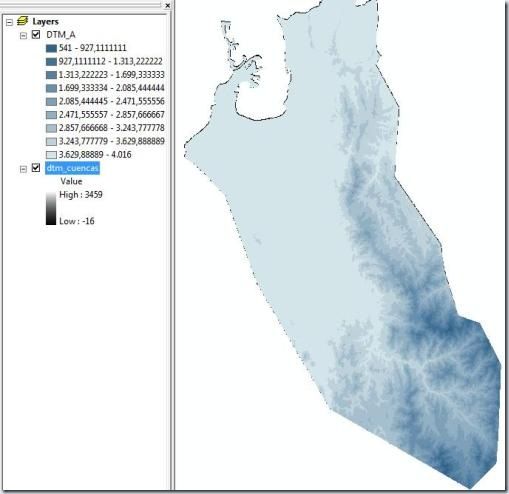This screenshot has width=509, height=494.
Task: Close the table of contents panel
Action: [168, 5]
